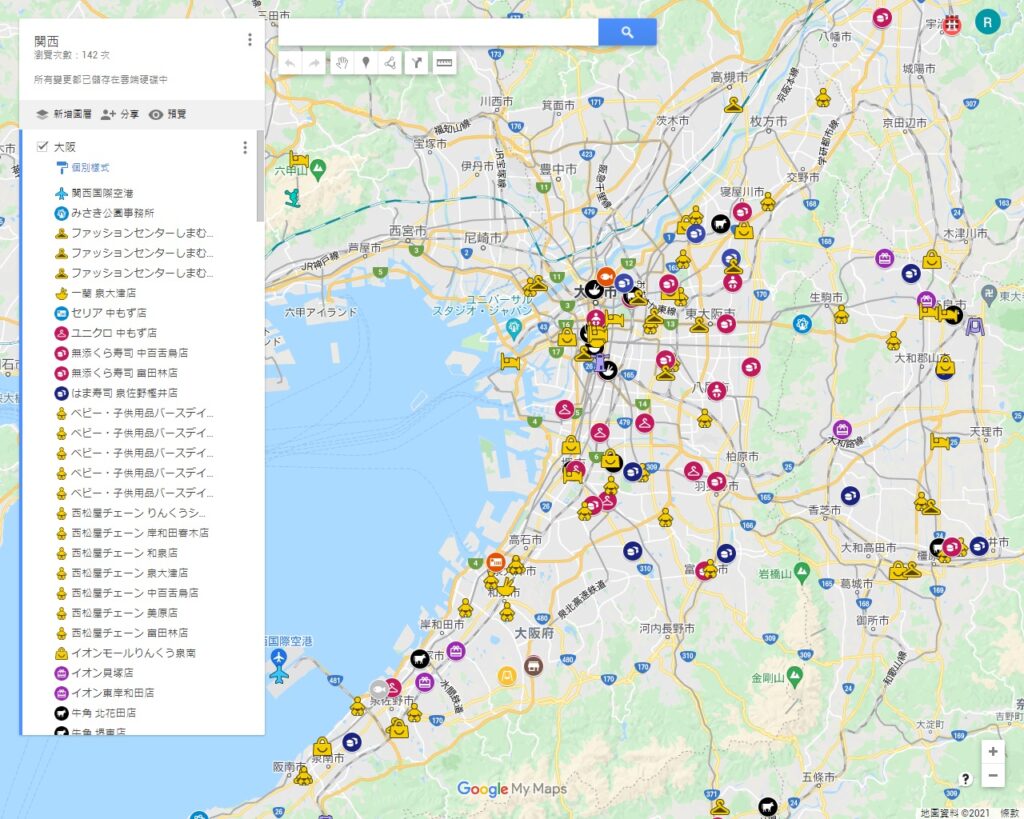This screenshot has height=819, width=1024.
Task: Click the orange marker near 高石市
Action: pos(496,562)
